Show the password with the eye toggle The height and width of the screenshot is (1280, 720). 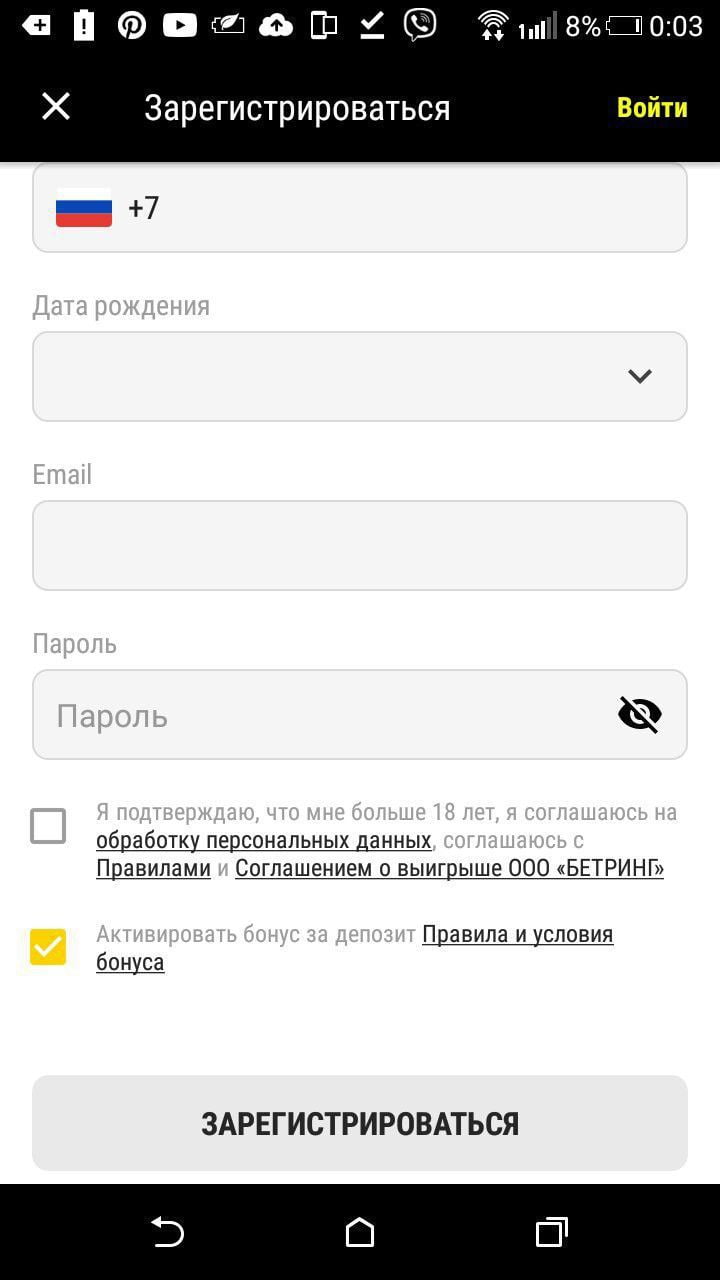click(638, 714)
